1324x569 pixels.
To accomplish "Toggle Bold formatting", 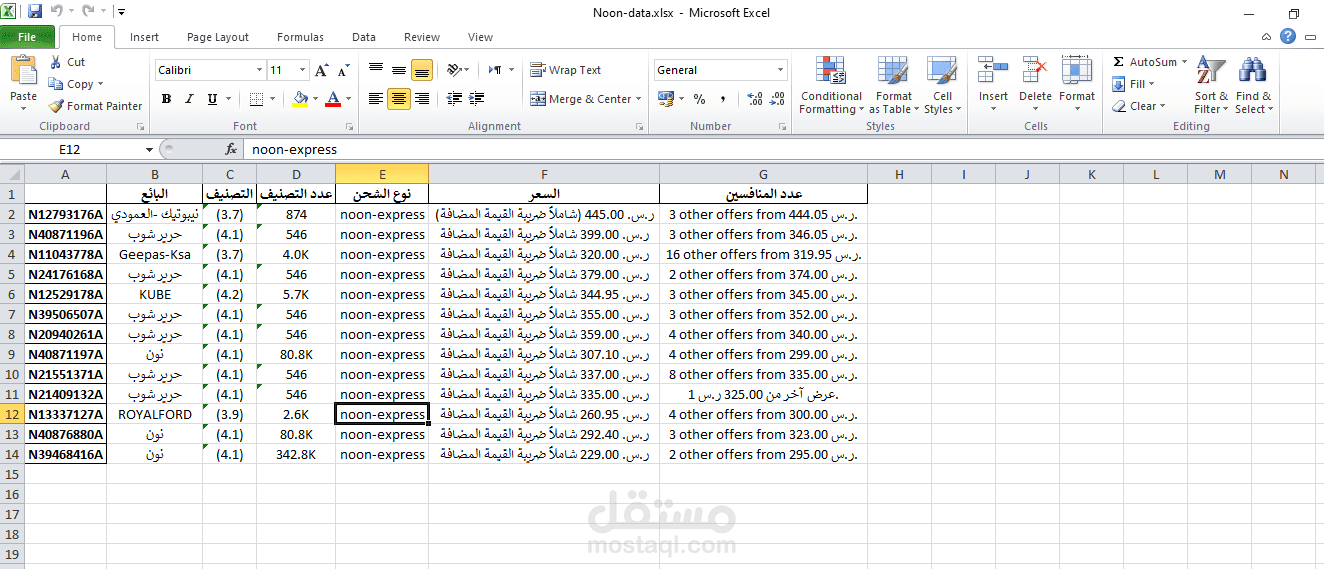I will click(166, 99).
